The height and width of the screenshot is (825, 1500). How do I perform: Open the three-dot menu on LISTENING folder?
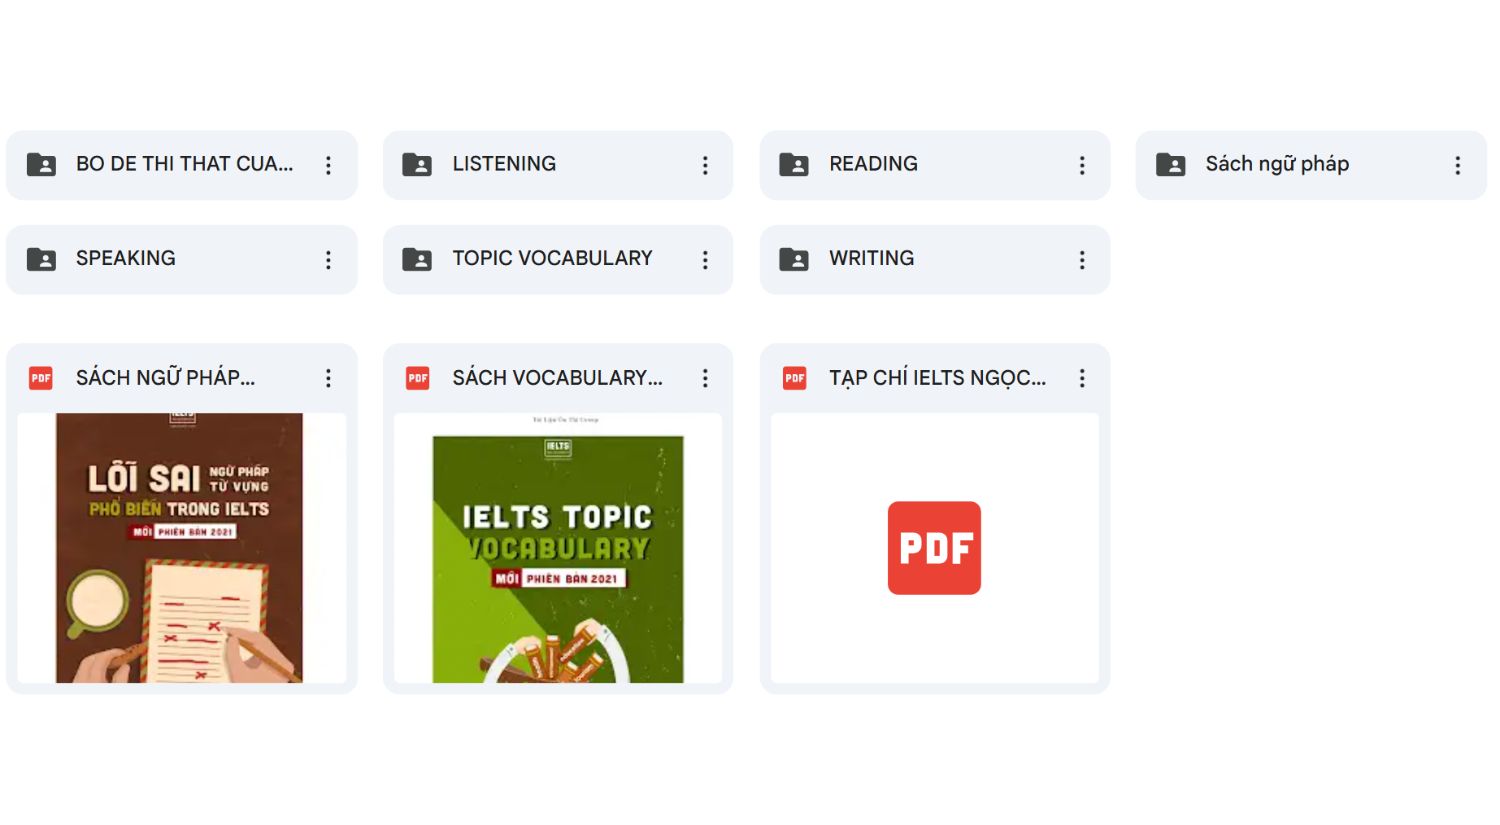tap(705, 165)
